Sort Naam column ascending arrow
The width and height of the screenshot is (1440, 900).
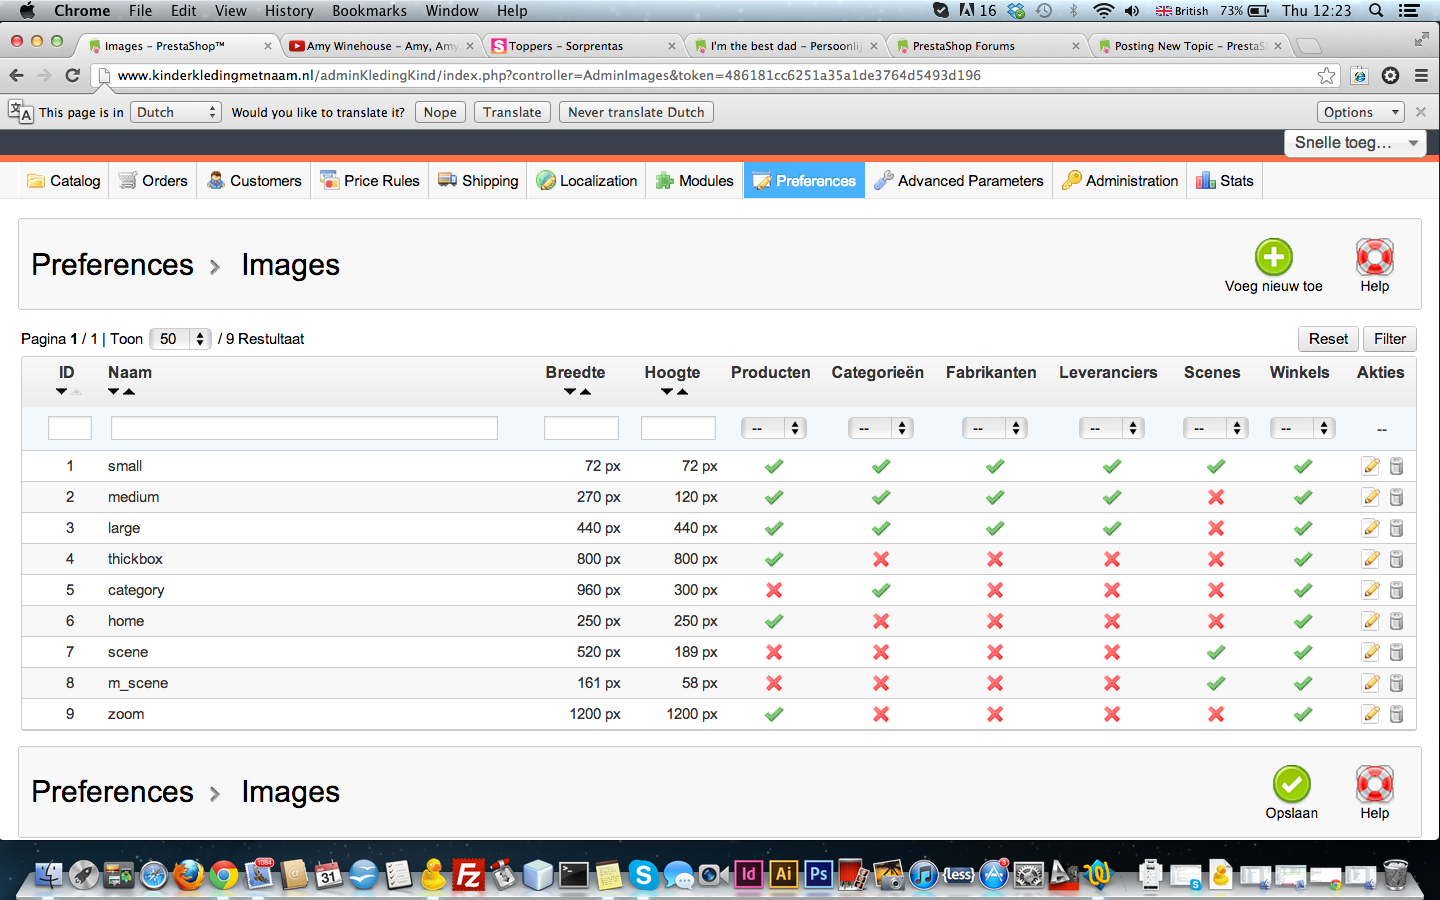pyautogui.click(x=129, y=392)
